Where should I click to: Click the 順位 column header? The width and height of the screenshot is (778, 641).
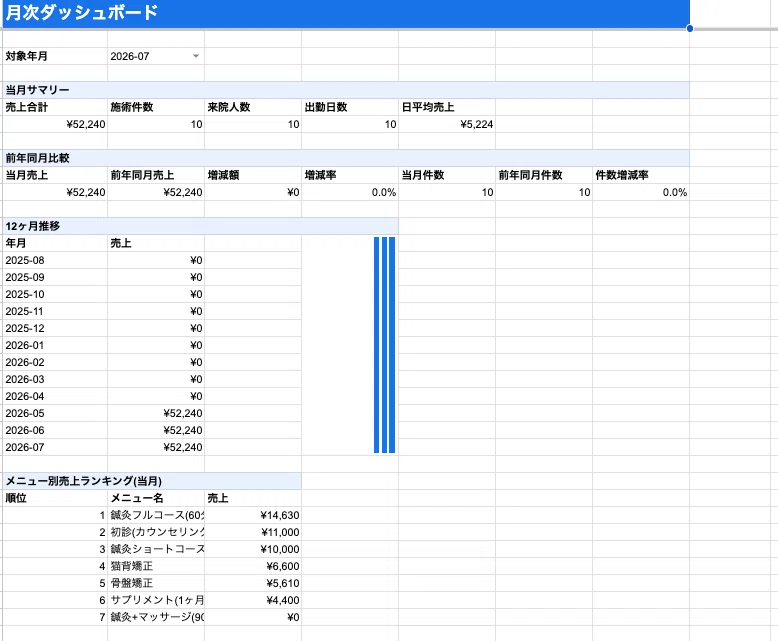coord(55,498)
